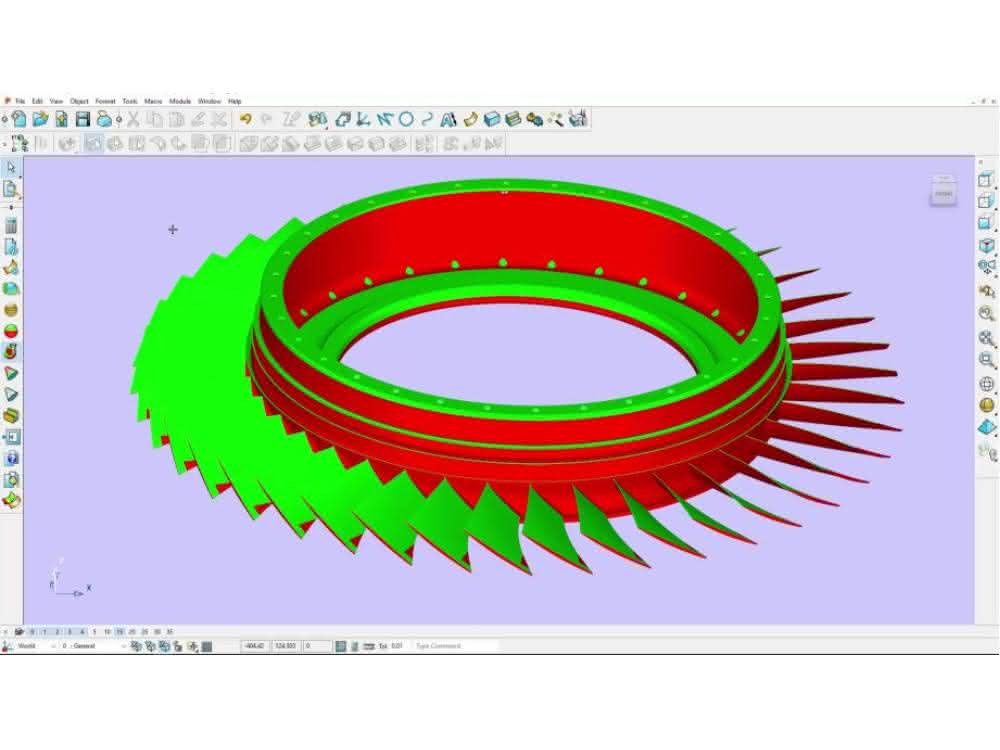Click the help question mark sidebar icon
The height and width of the screenshot is (750, 1000).
[x=11, y=459]
